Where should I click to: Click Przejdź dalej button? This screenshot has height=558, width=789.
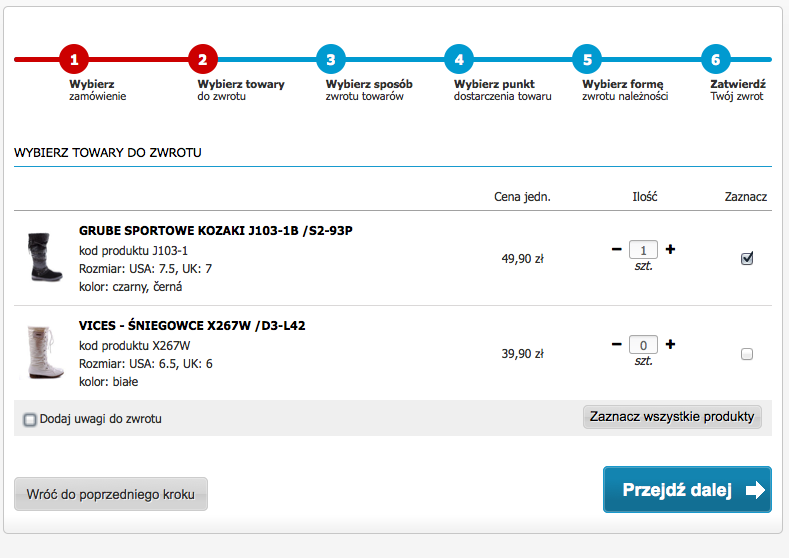pos(687,490)
